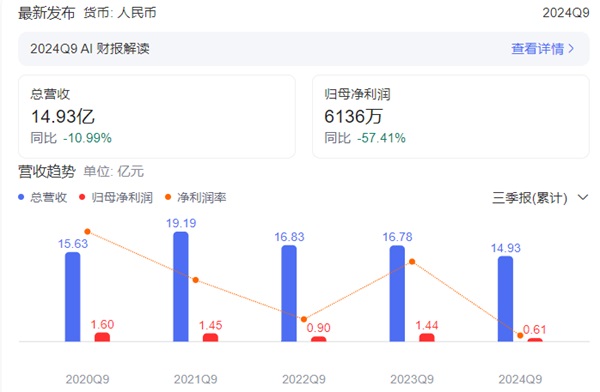Toggle 净利润率 legend series
This screenshot has width=600, height=392.
[x=196, y=198]
